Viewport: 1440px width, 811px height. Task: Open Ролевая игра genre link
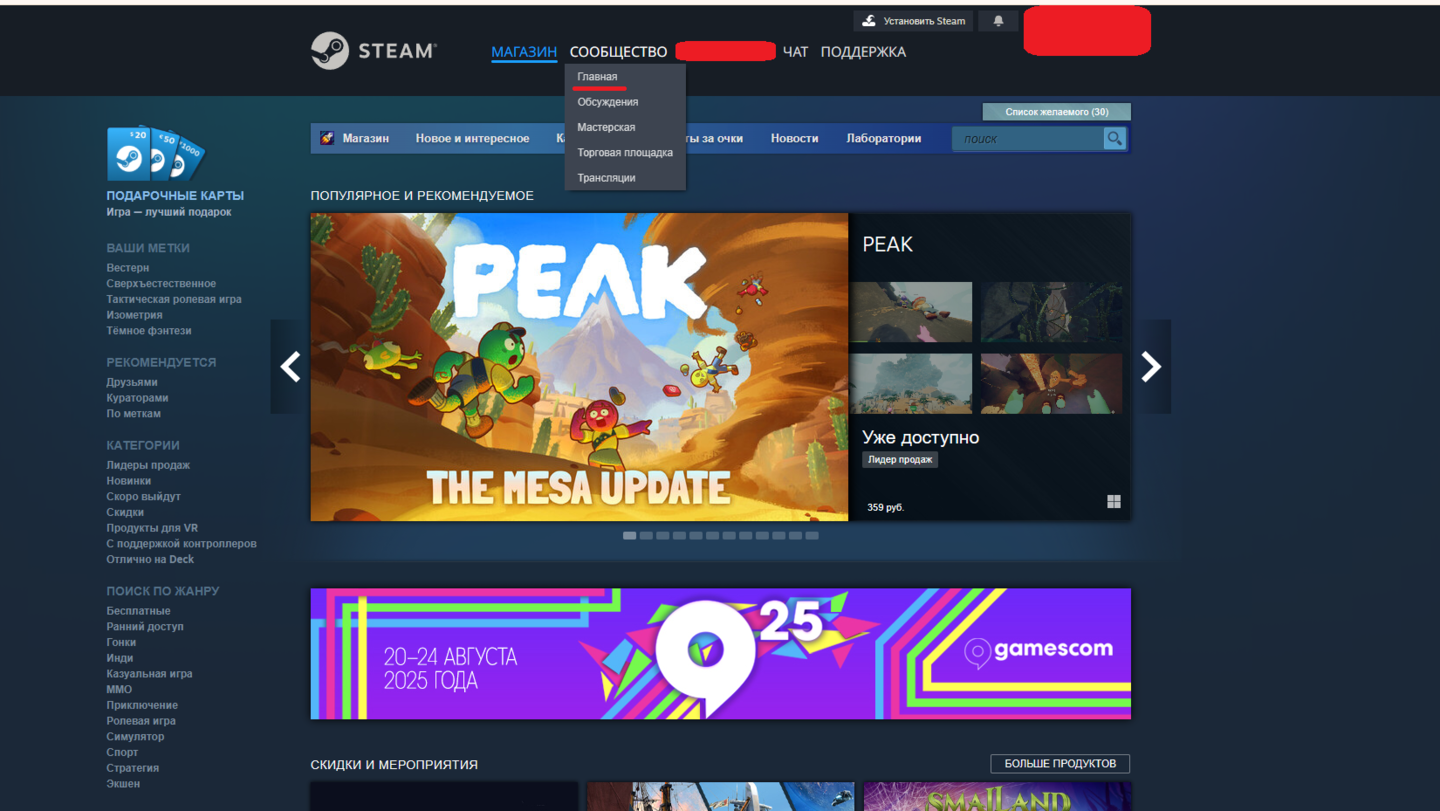click(141, 721)
